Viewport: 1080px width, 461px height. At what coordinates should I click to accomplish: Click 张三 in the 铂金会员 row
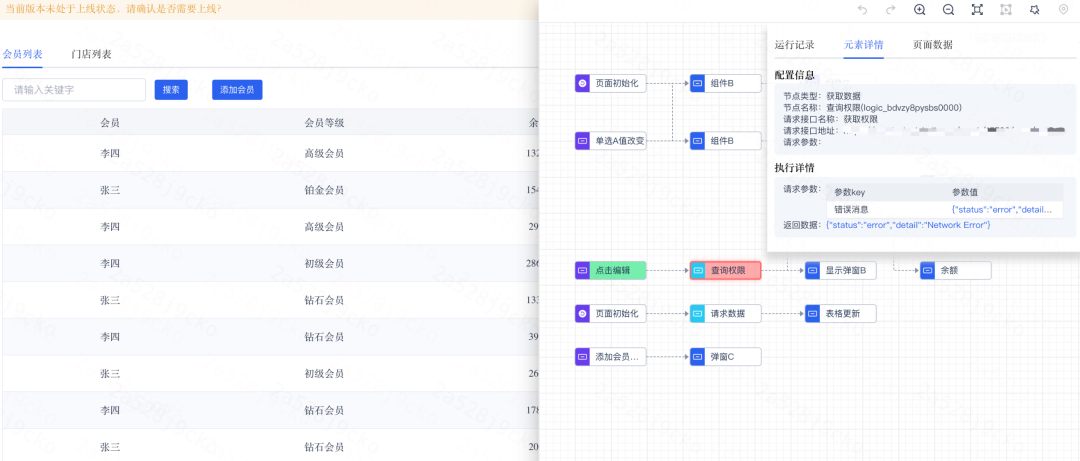click(x=110, y=189)
